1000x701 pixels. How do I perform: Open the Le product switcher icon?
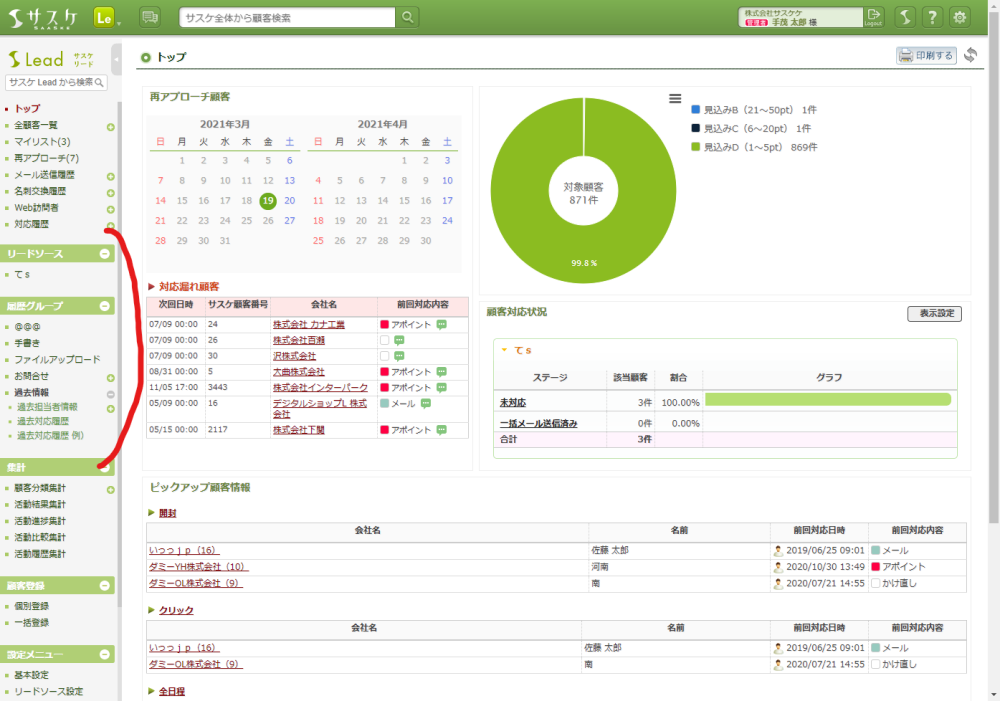(x=105, y=17)
